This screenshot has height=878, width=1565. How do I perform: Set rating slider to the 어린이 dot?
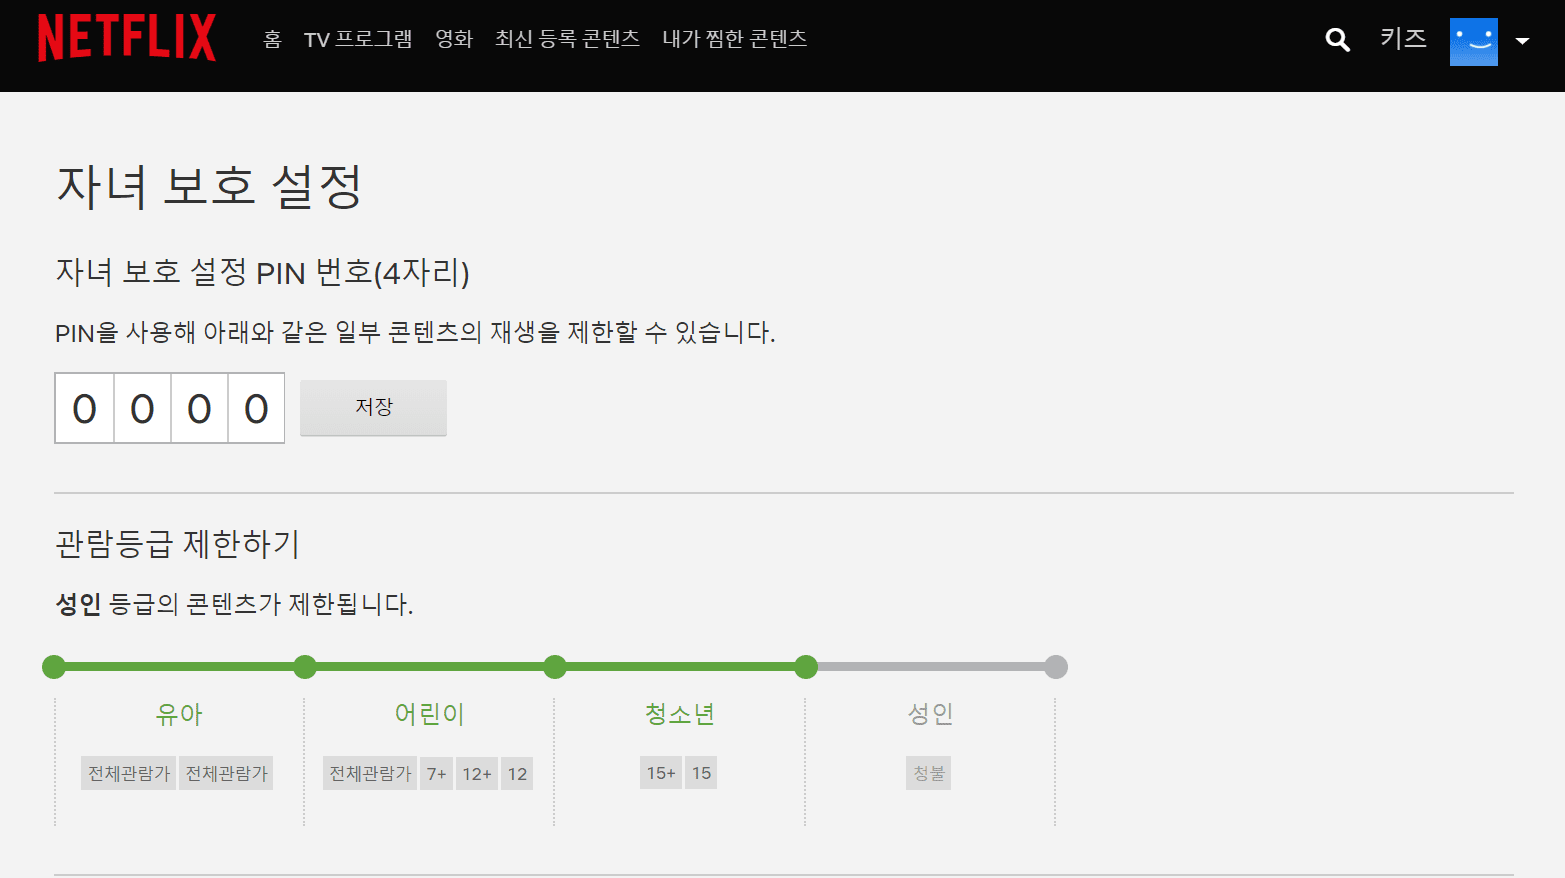click(x=305, y=667)
